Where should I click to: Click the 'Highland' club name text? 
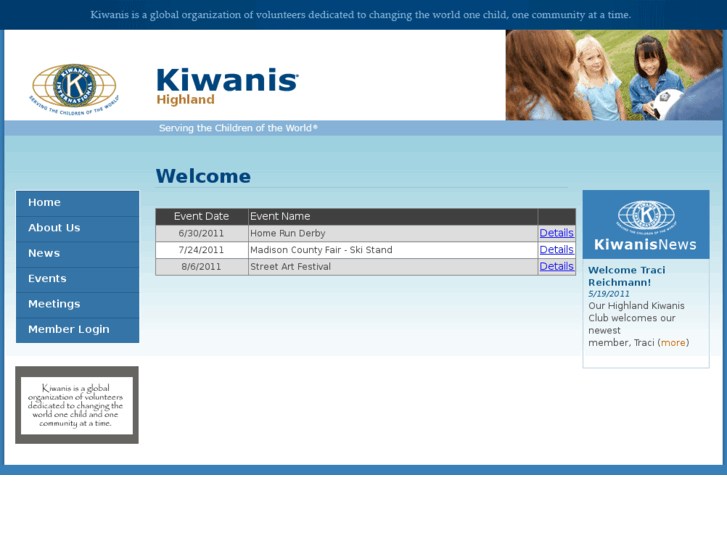click(185, 100)
